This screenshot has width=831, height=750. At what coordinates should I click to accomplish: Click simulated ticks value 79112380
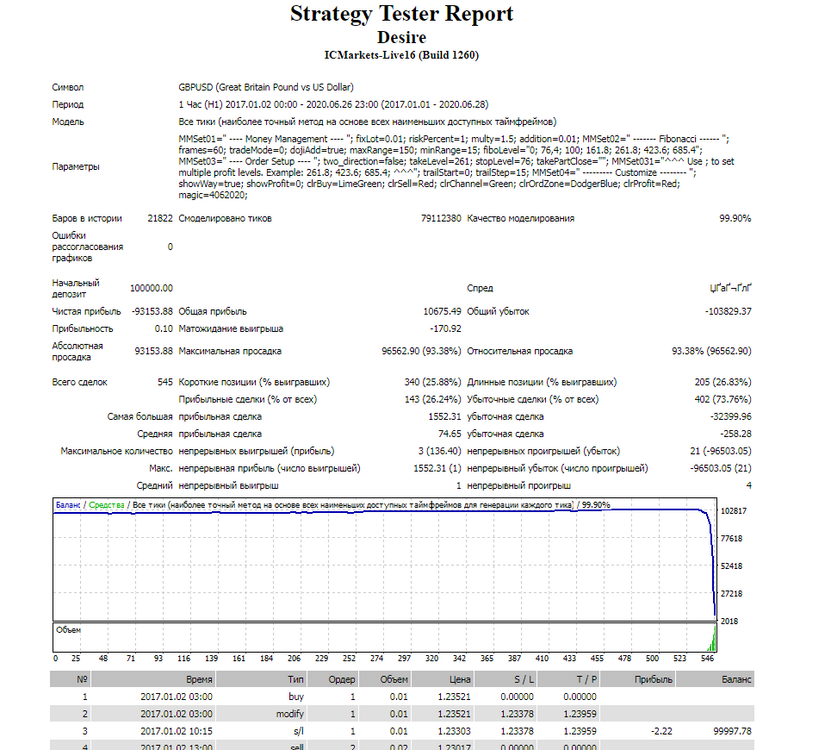441,218
